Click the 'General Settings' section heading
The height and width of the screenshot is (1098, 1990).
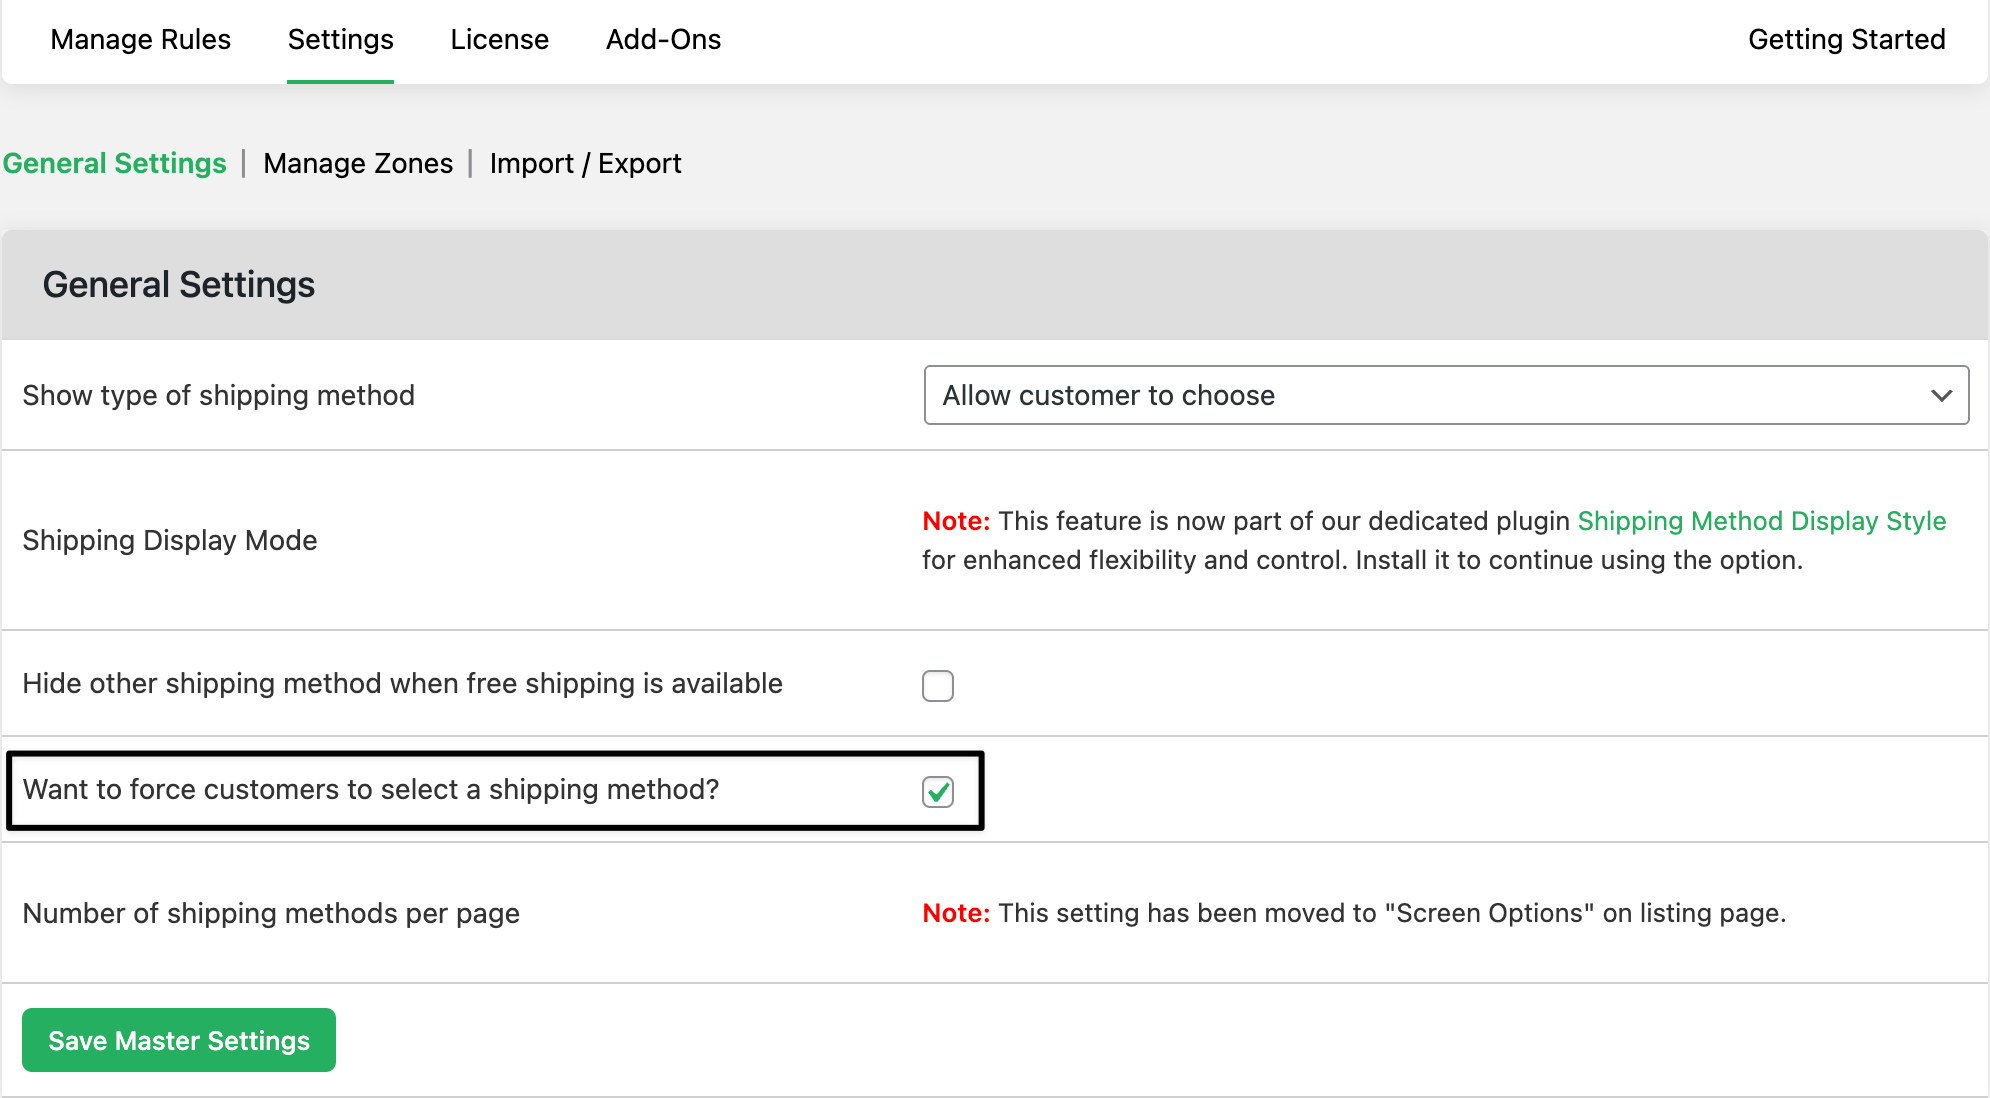coord(178,285)
